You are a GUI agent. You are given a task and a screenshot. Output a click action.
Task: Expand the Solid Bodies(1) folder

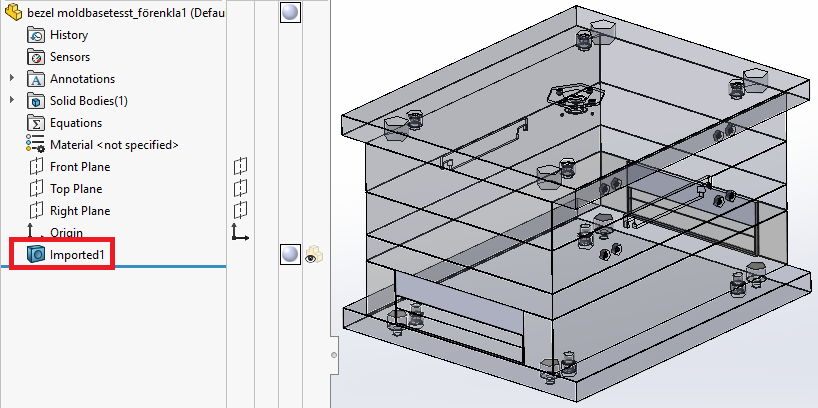tap(12, 101)
